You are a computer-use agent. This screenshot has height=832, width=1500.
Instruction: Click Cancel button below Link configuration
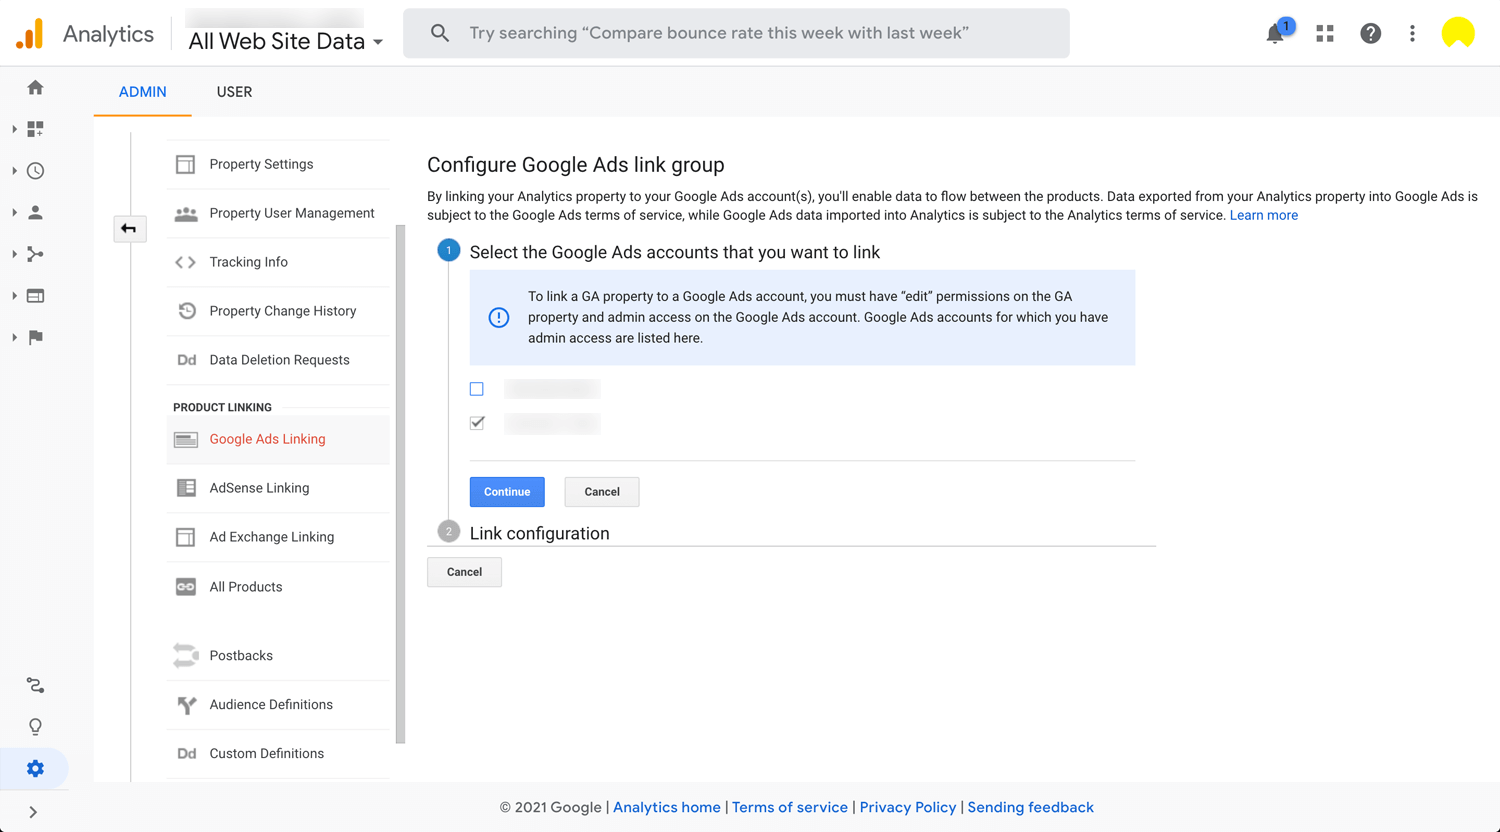click(464, 572)
